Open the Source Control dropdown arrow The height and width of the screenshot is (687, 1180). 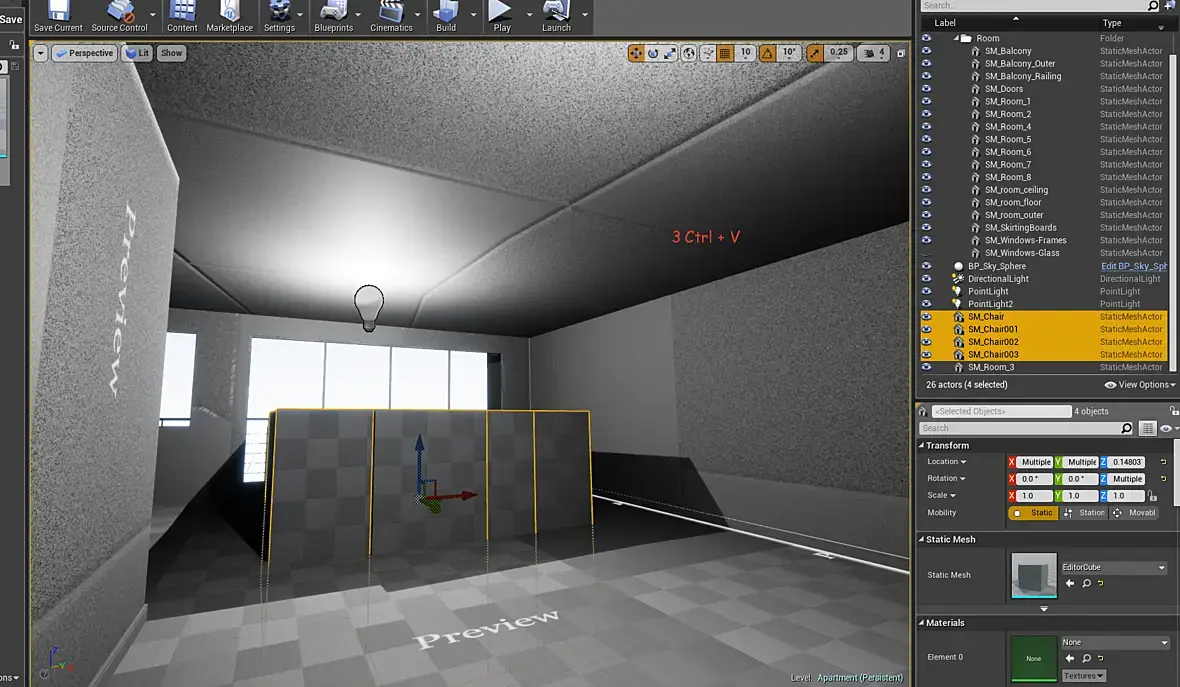point(153,14)
